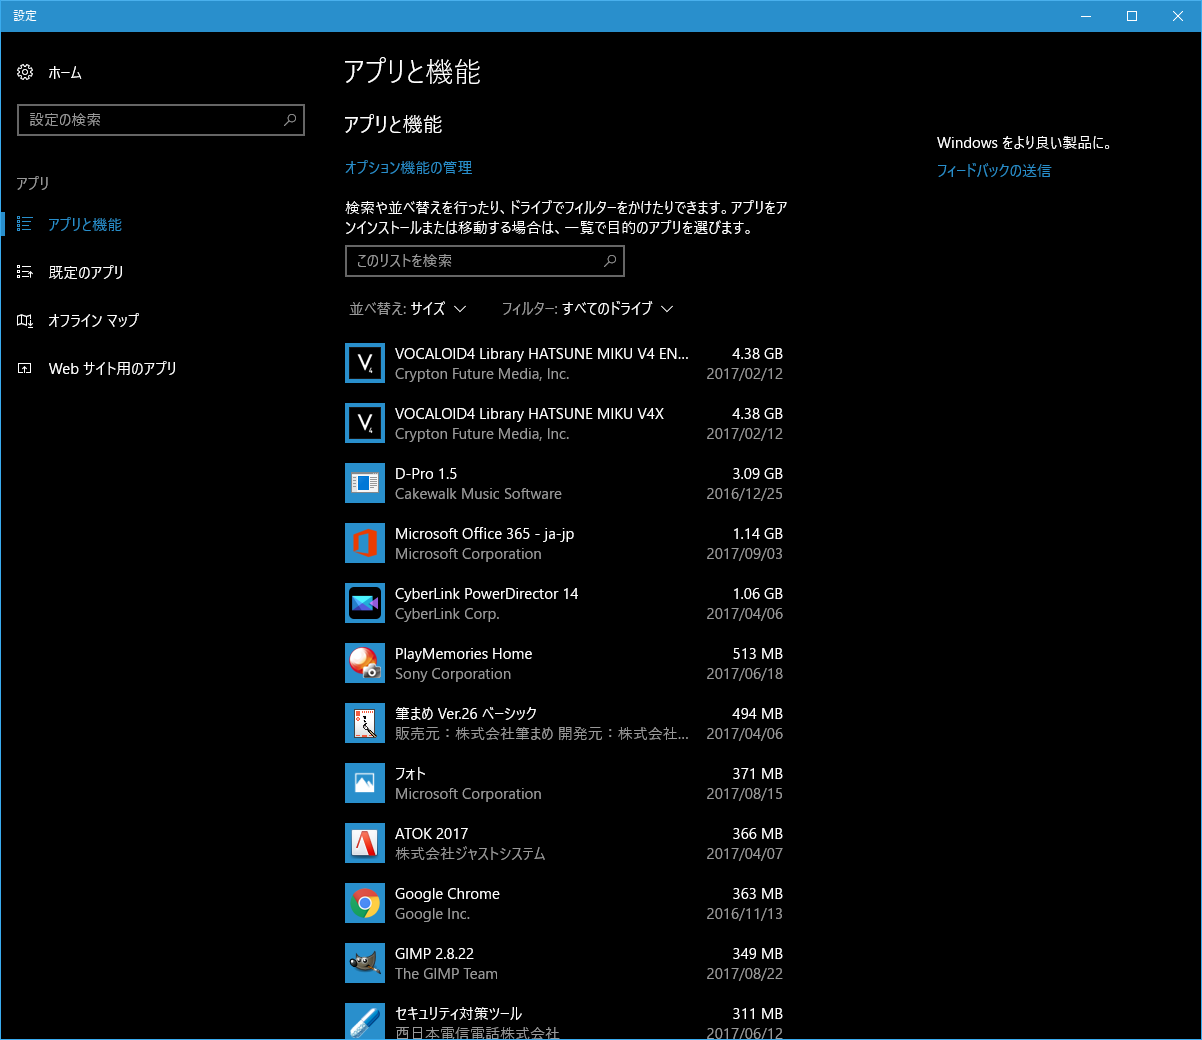This screenshot has width=1202, height=1040.
Task: Click the default apps icon in sidebar
Action: point(25,272)
